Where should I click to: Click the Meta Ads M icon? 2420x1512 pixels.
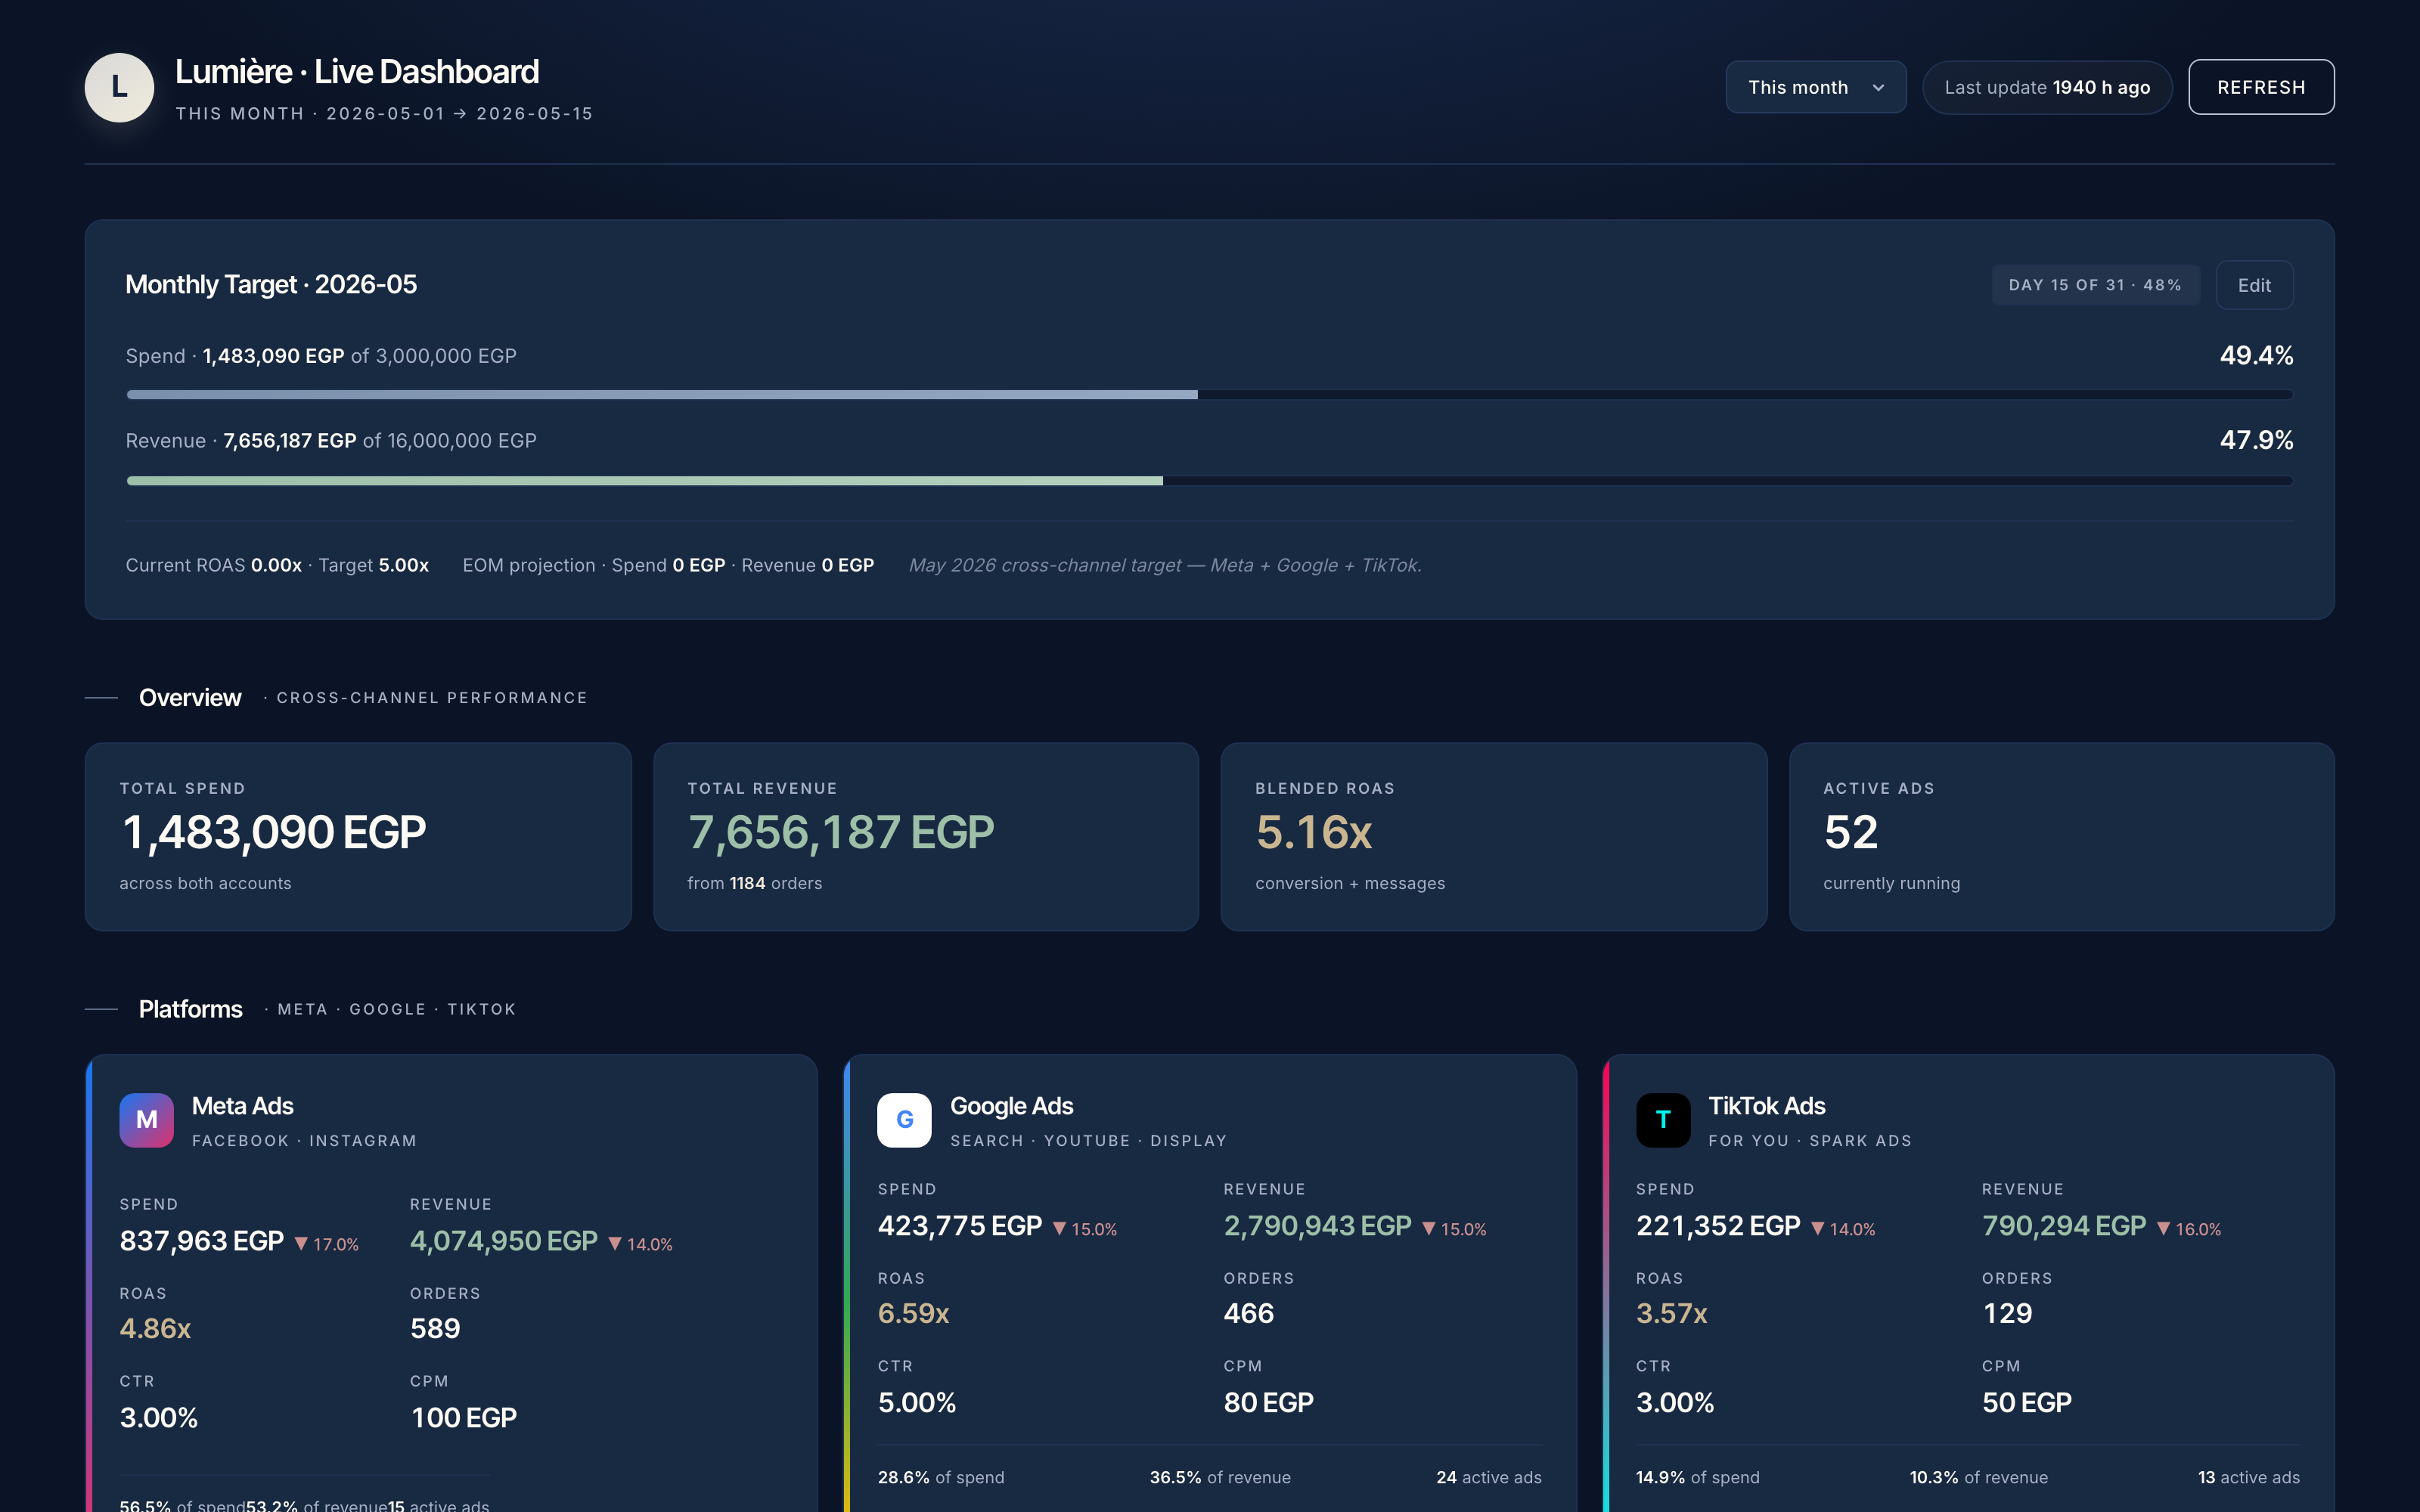click(x=146, y=1120)
